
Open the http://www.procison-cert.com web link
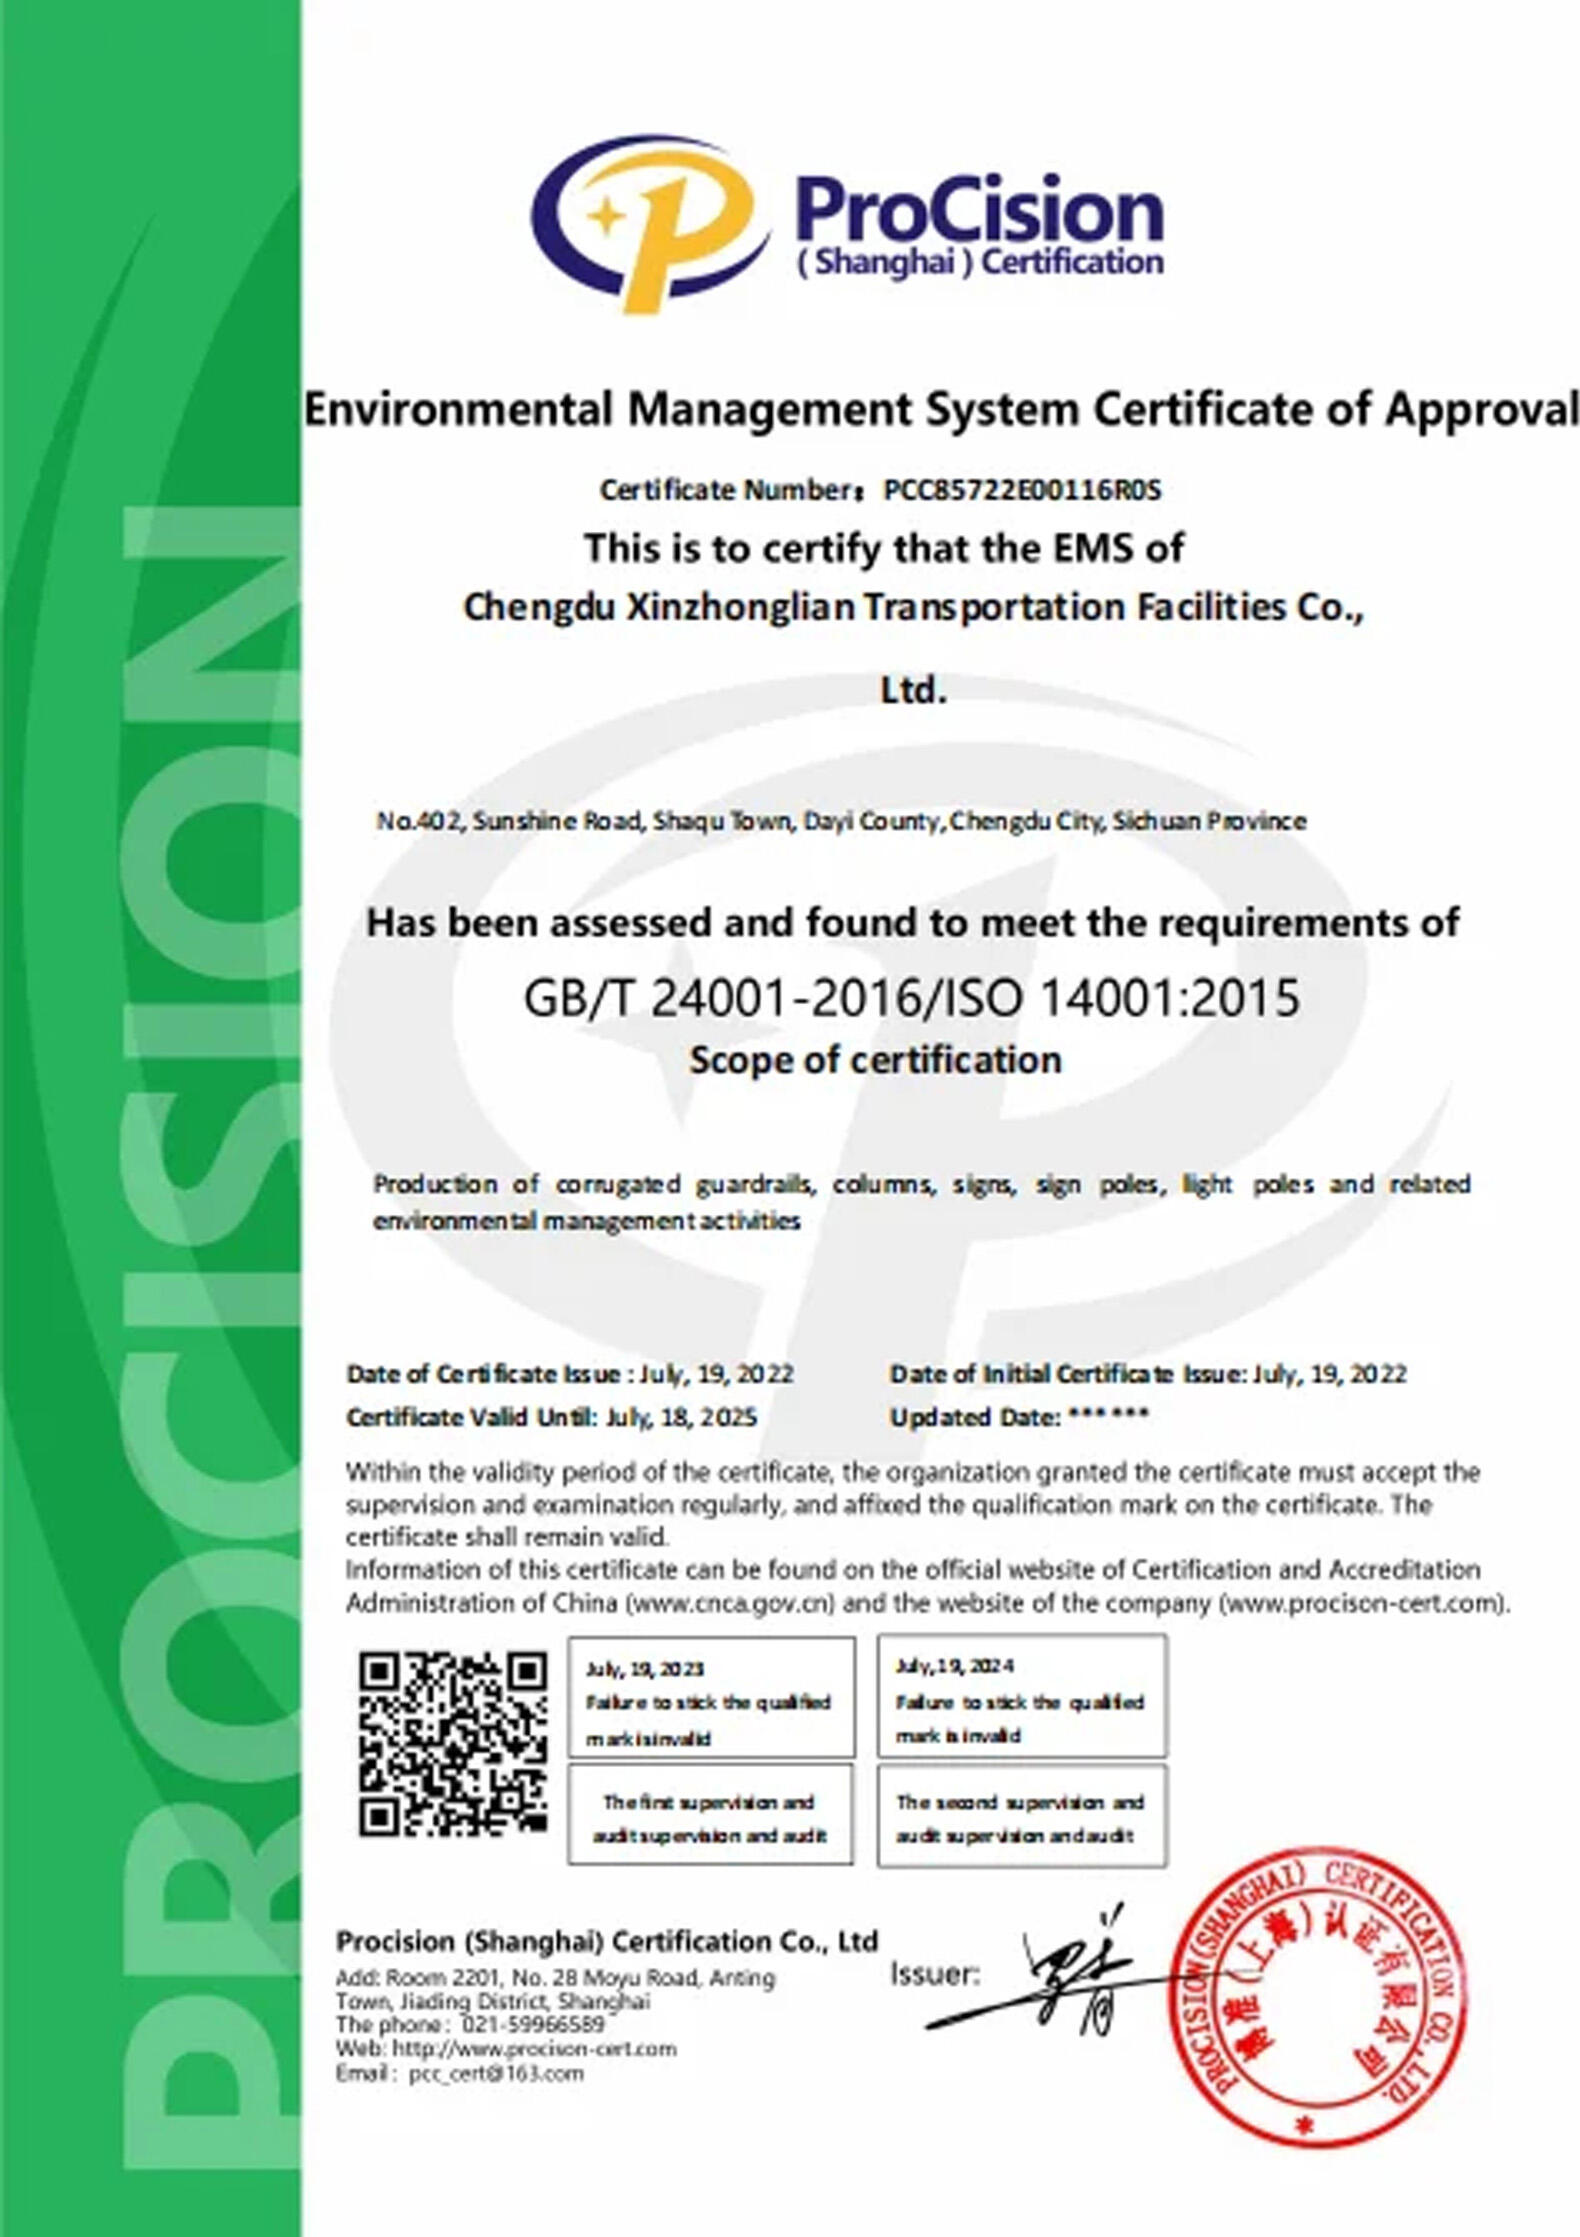[534, 2048]
